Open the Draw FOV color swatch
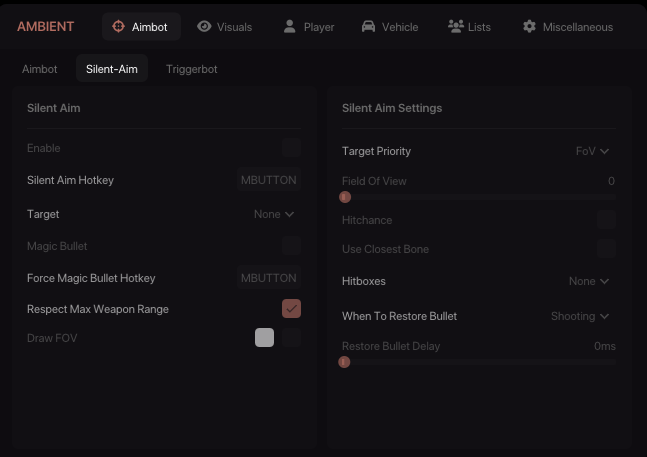The width and height of the screenshot is (647, 457). point(264,338)
